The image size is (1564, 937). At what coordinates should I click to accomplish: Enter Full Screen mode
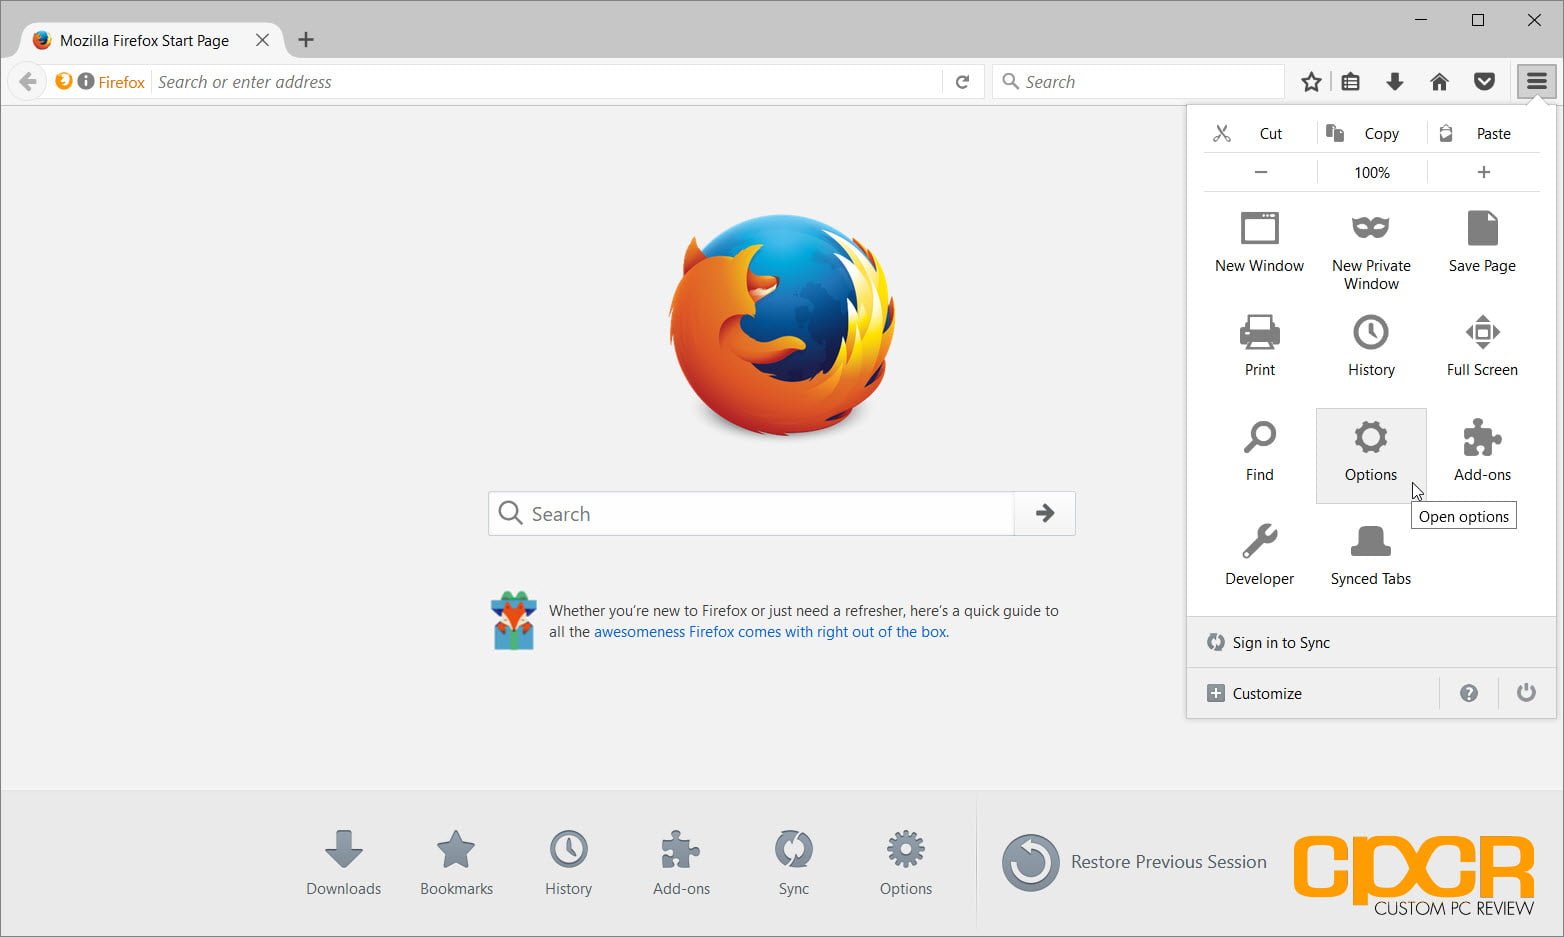click(x=1482, y=346)
